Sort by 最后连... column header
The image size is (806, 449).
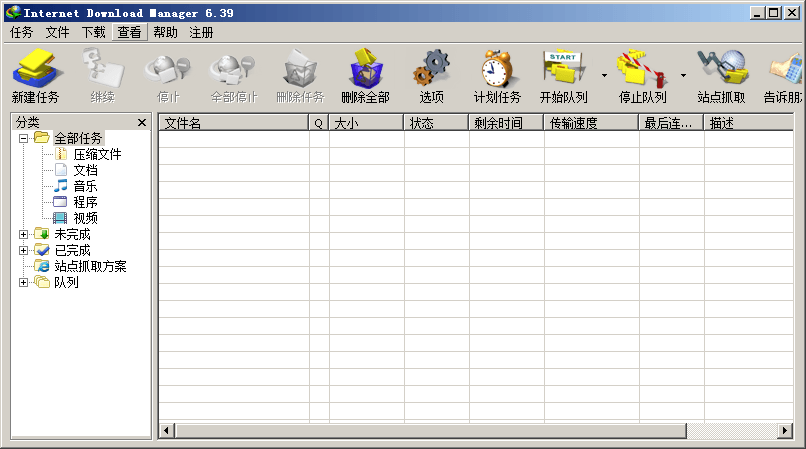[x=671, y=123]
